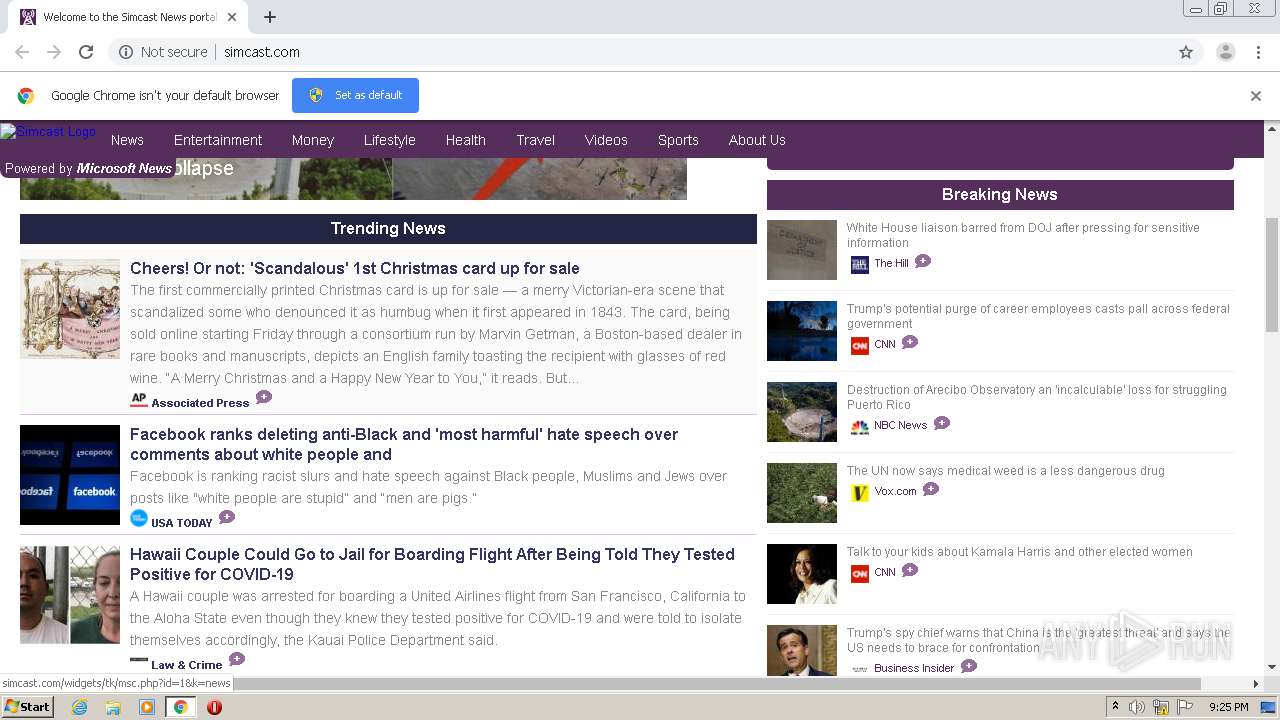Viewport: 1280px width, 720px height.
Task: Open Trump's spy chief China threat story
Action: (x=1038, y=640)
